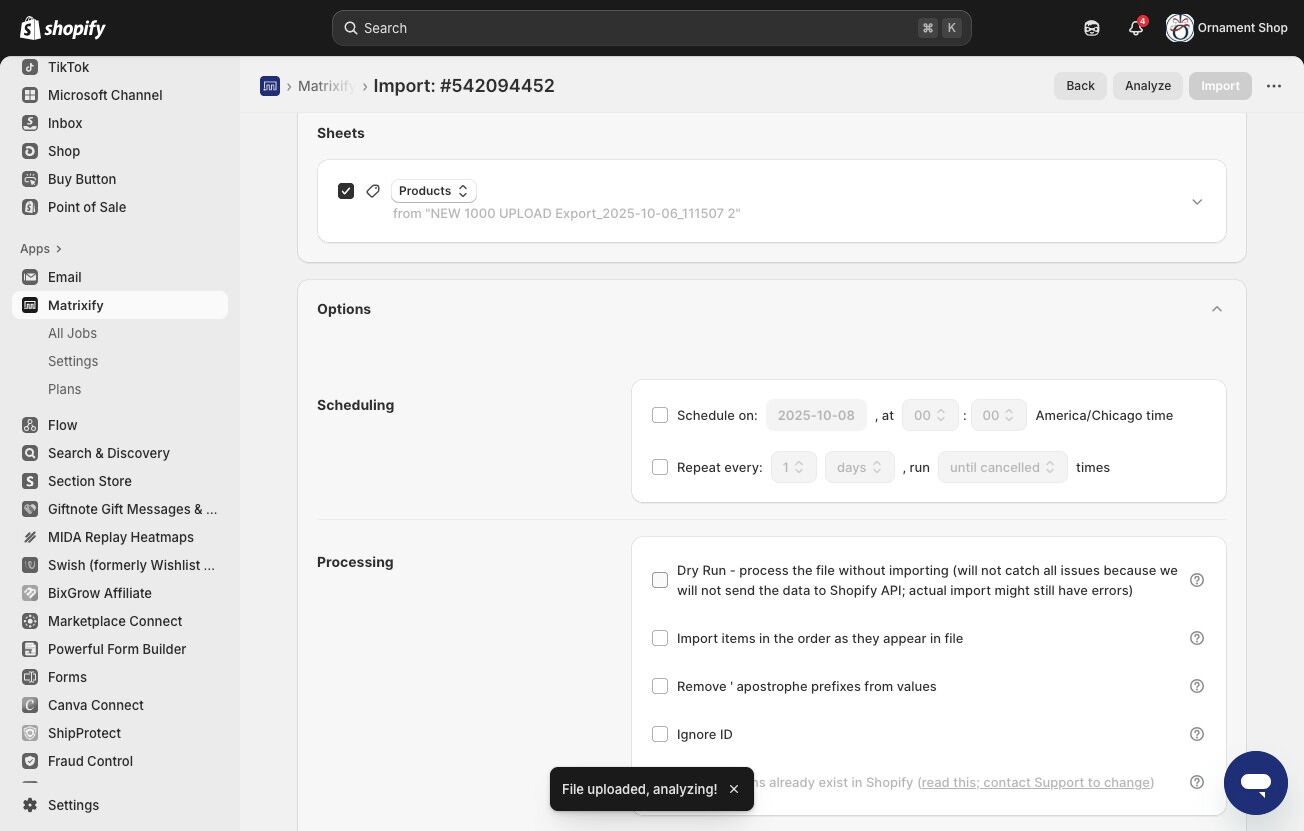1304x831 pixels.
Task: Open the read this; contact Support link
Action: coord(1036,782)
